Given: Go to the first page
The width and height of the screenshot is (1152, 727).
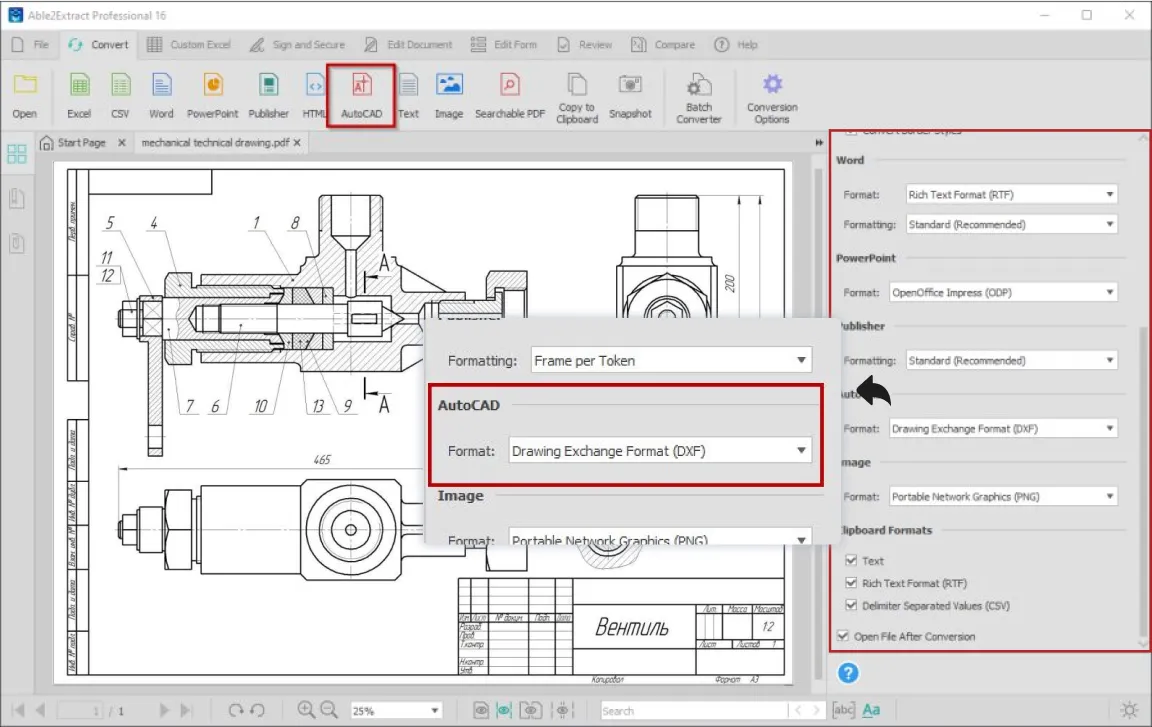Looking at the screenshot, I should [18, 710].
